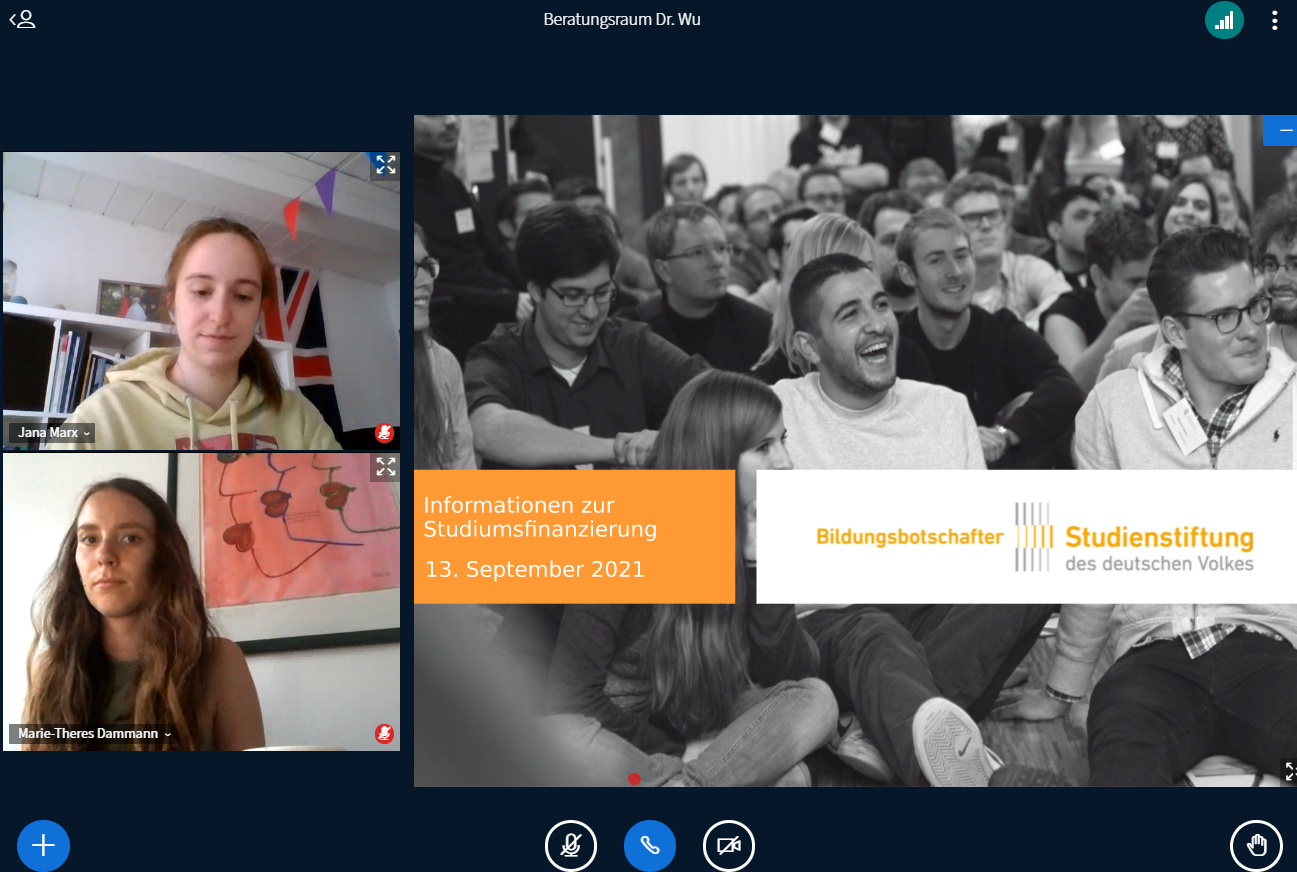1297x872 pixels.
Task: Minimize the presentation with the blue button
Action: 1281,130
